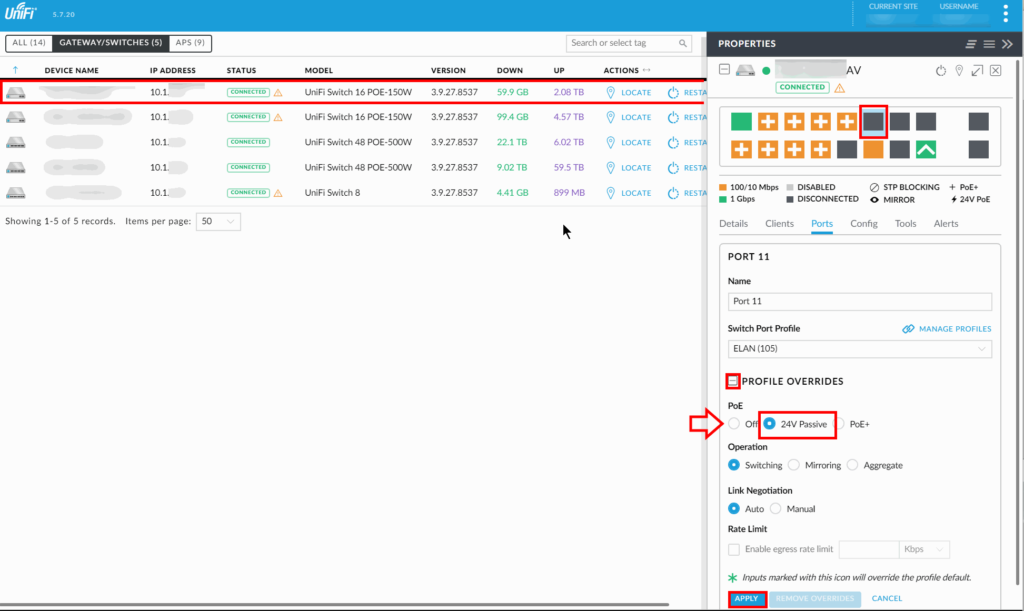This screenshot has height=611, width=1024.
Task: Enable egress rate limit checkbox
Action: click(734, 550)
